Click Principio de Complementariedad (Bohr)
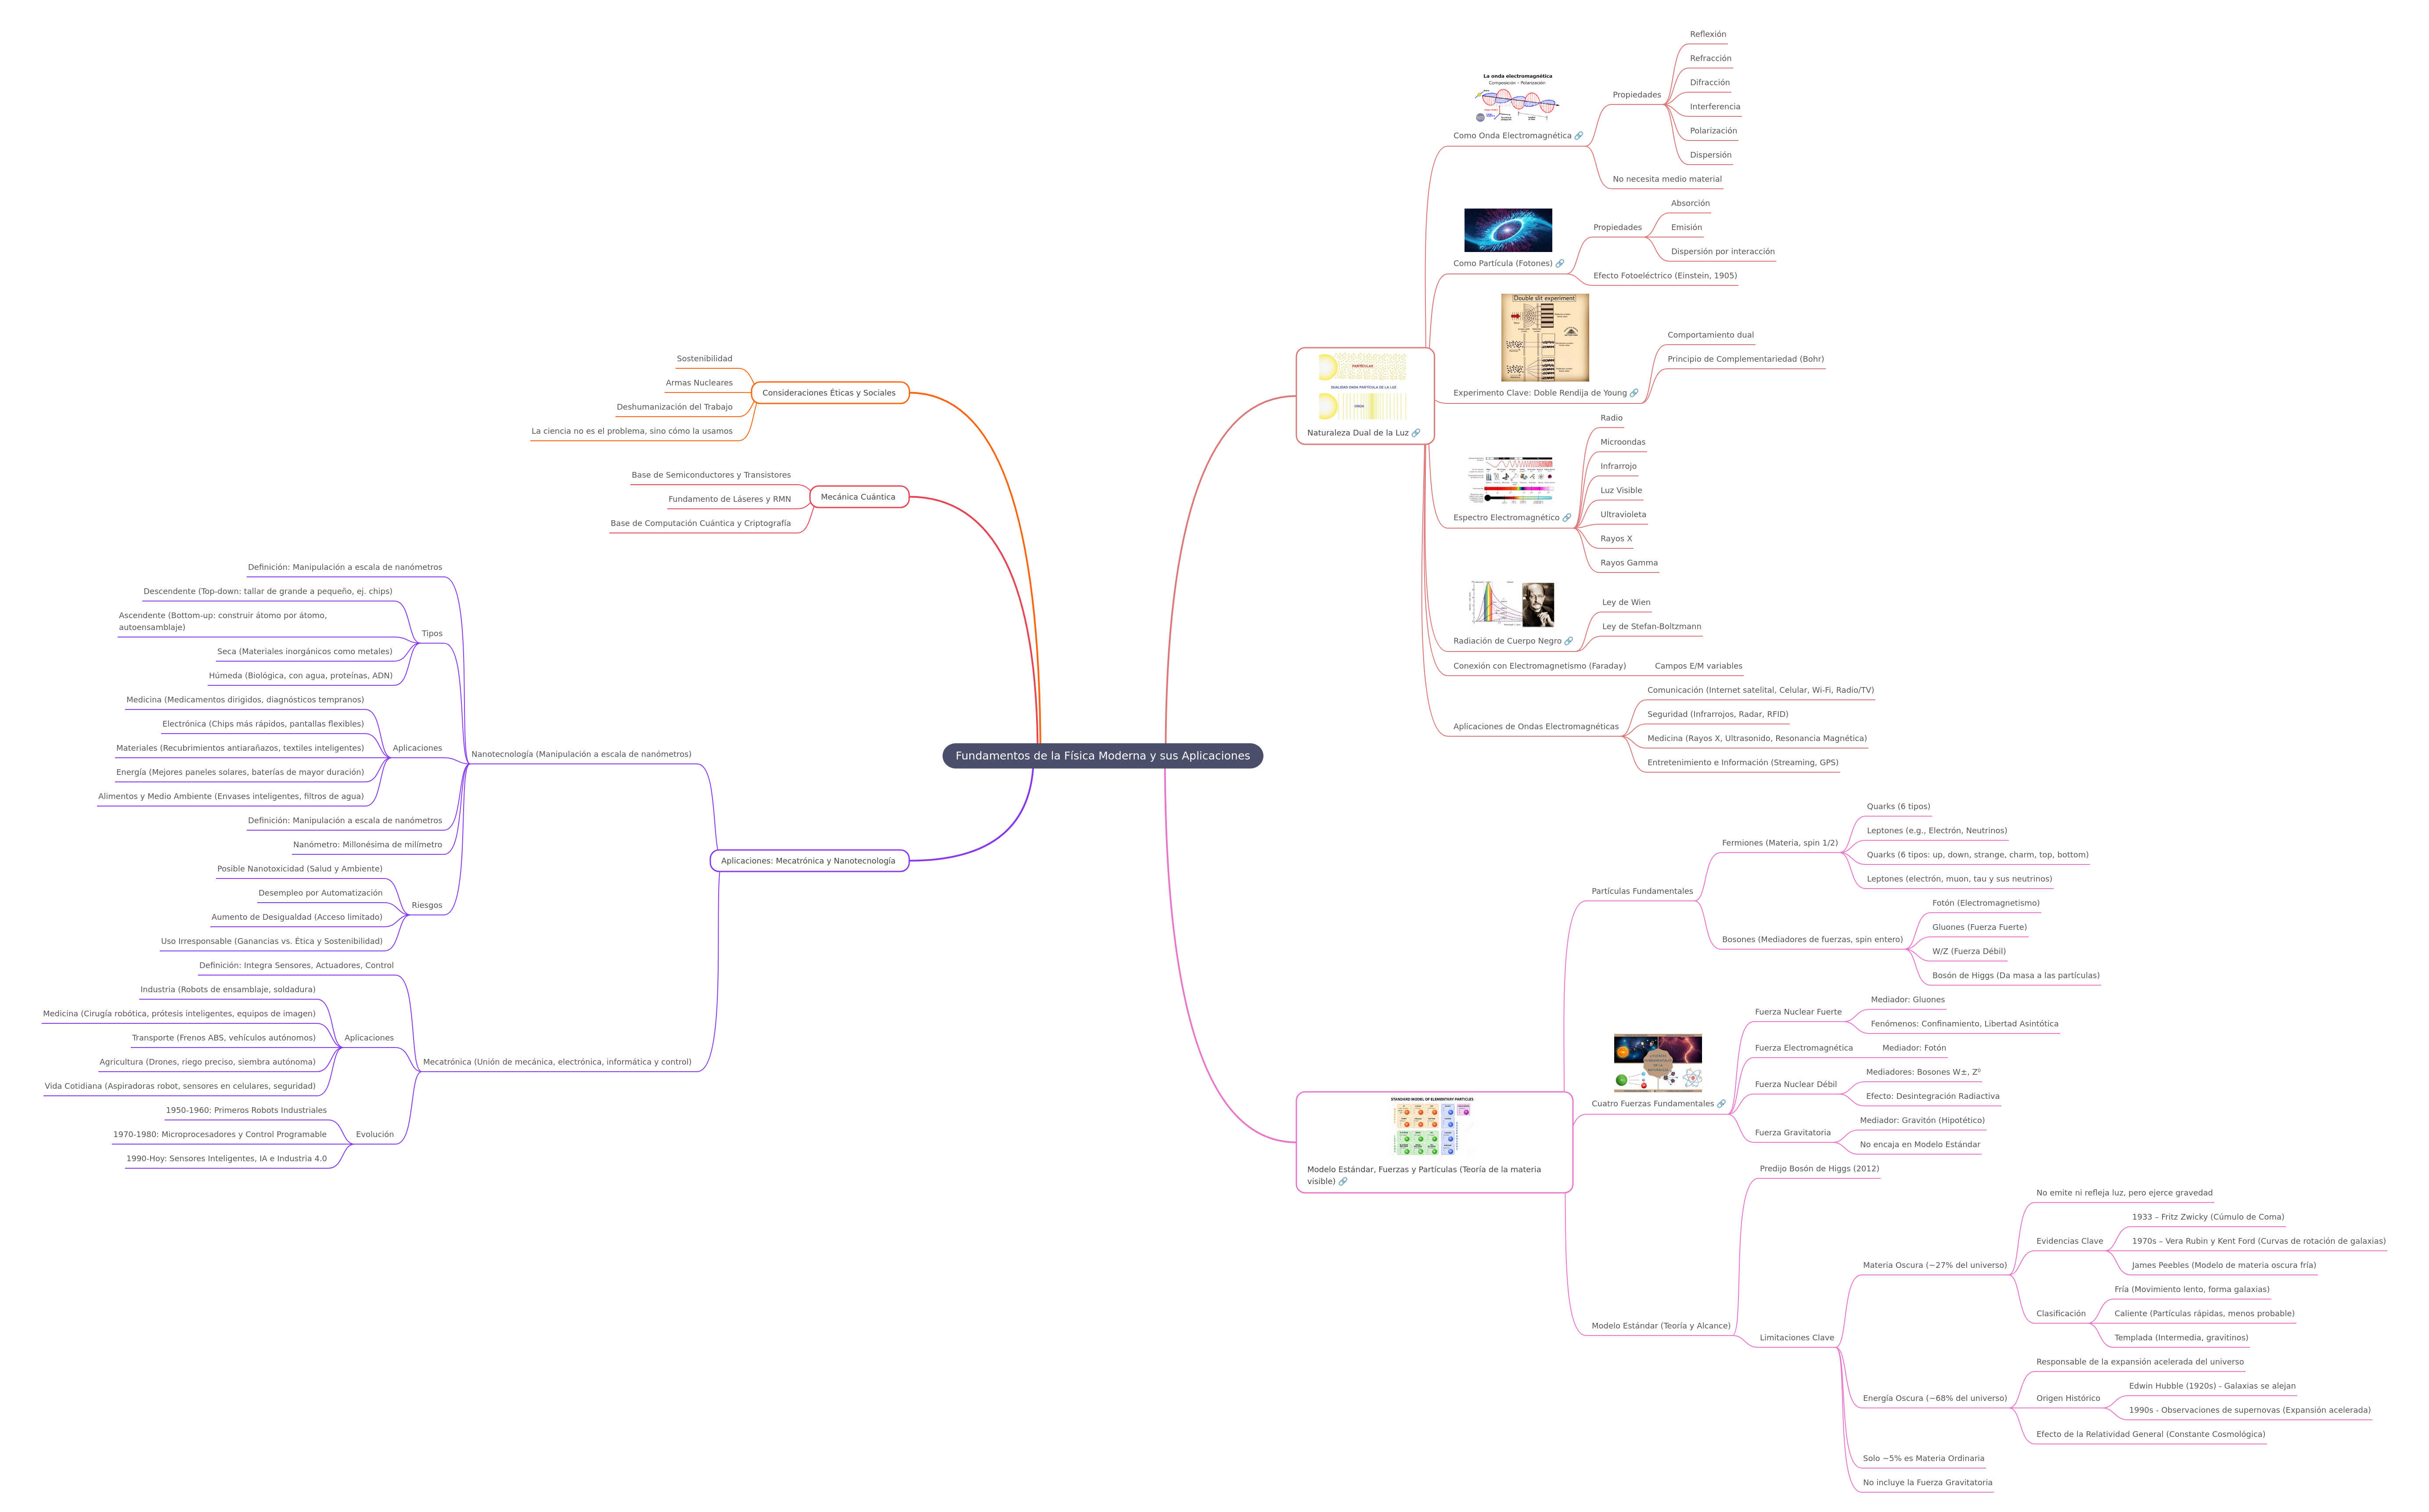The image size is (2429, 1512). click(x=1745, y=359)
